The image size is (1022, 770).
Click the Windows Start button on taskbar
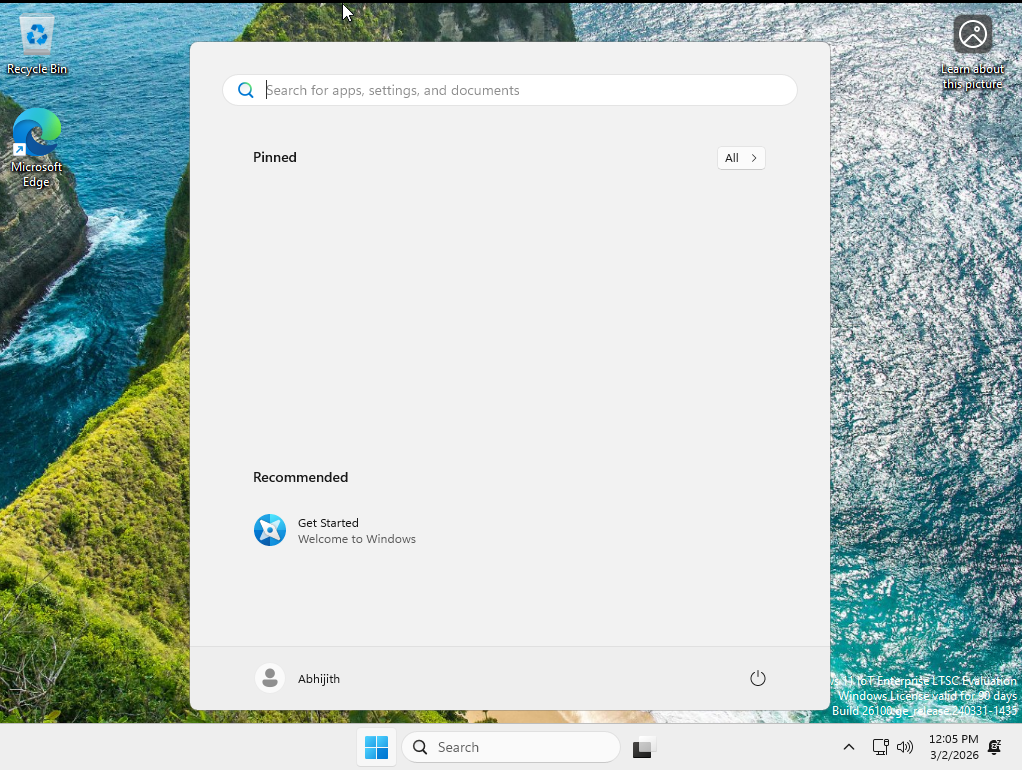(376, 747)
